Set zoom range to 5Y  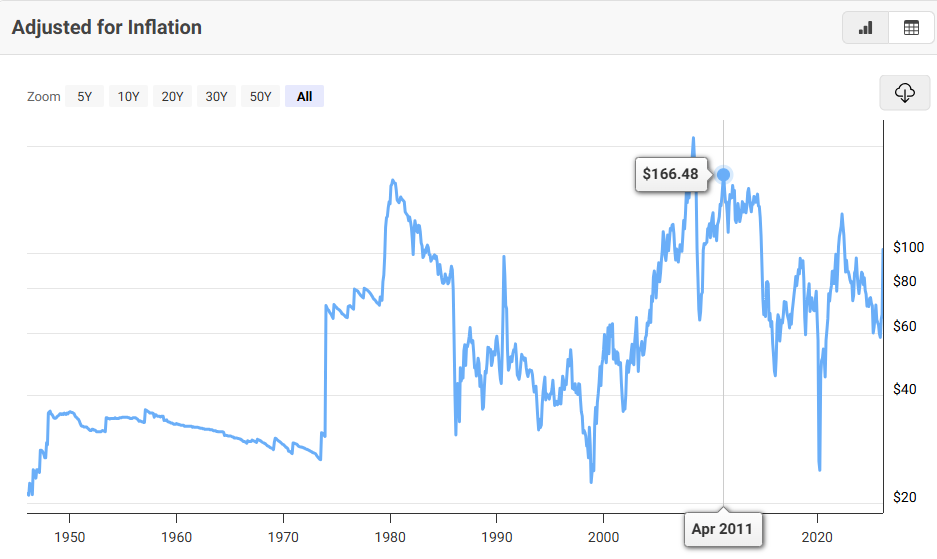(85, 97)
